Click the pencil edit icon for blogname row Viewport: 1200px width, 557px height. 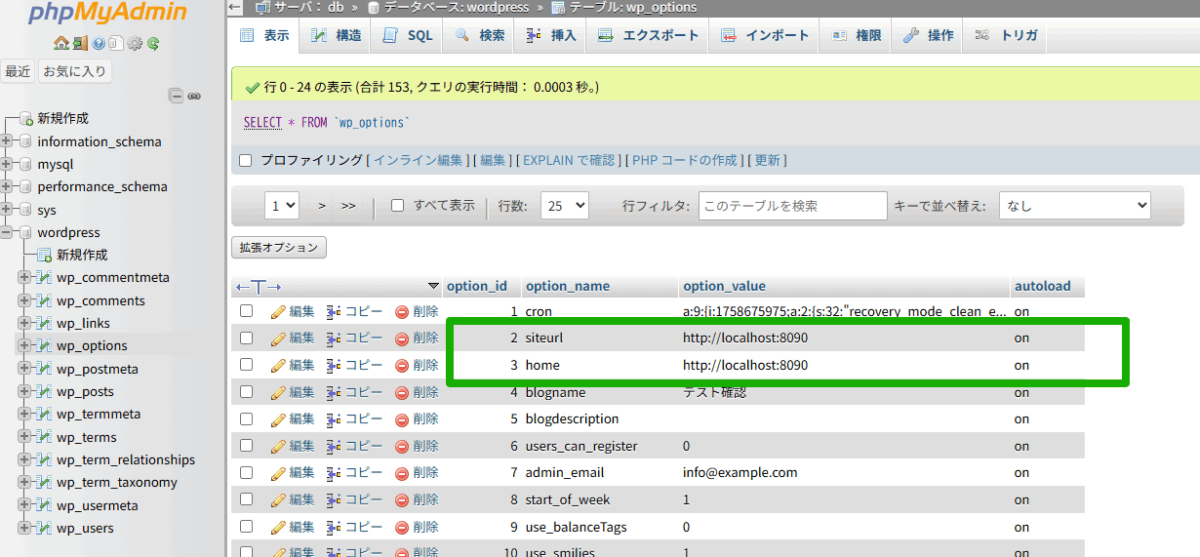[278, 392]
